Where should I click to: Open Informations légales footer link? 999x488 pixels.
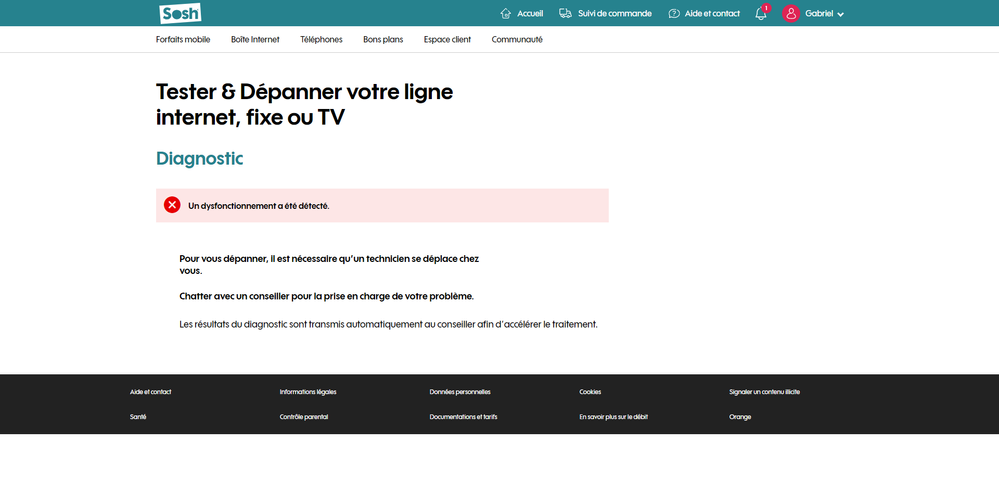pyautogui.click(x=308, y=392)
